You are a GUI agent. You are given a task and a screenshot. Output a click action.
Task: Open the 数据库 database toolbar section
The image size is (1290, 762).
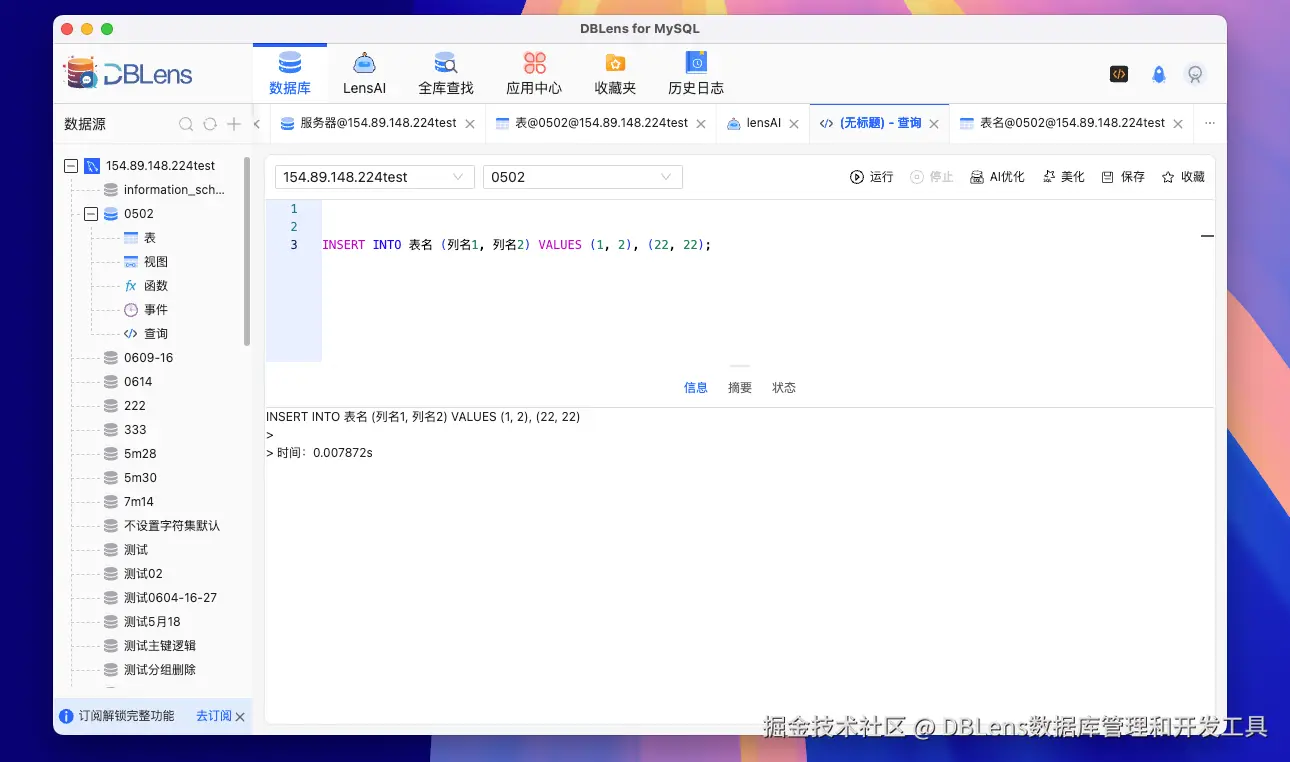click(290, 73)
